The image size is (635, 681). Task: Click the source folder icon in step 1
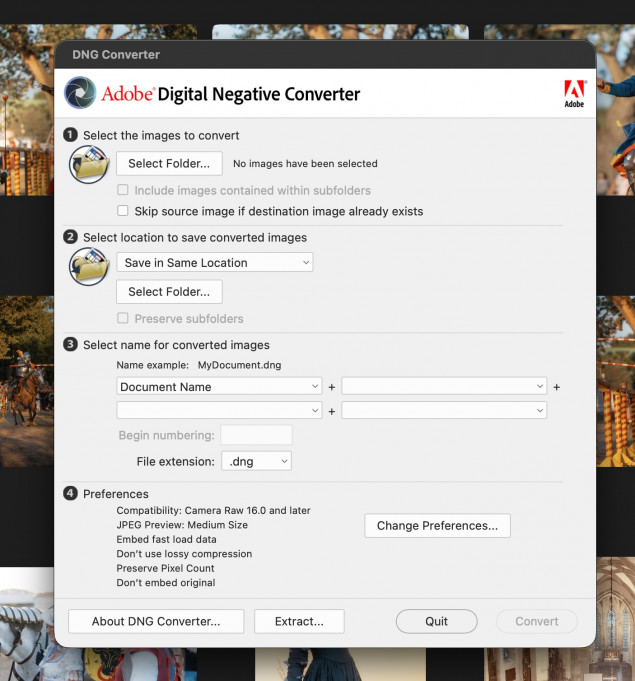pyautogui.click(x=89, y=164)
